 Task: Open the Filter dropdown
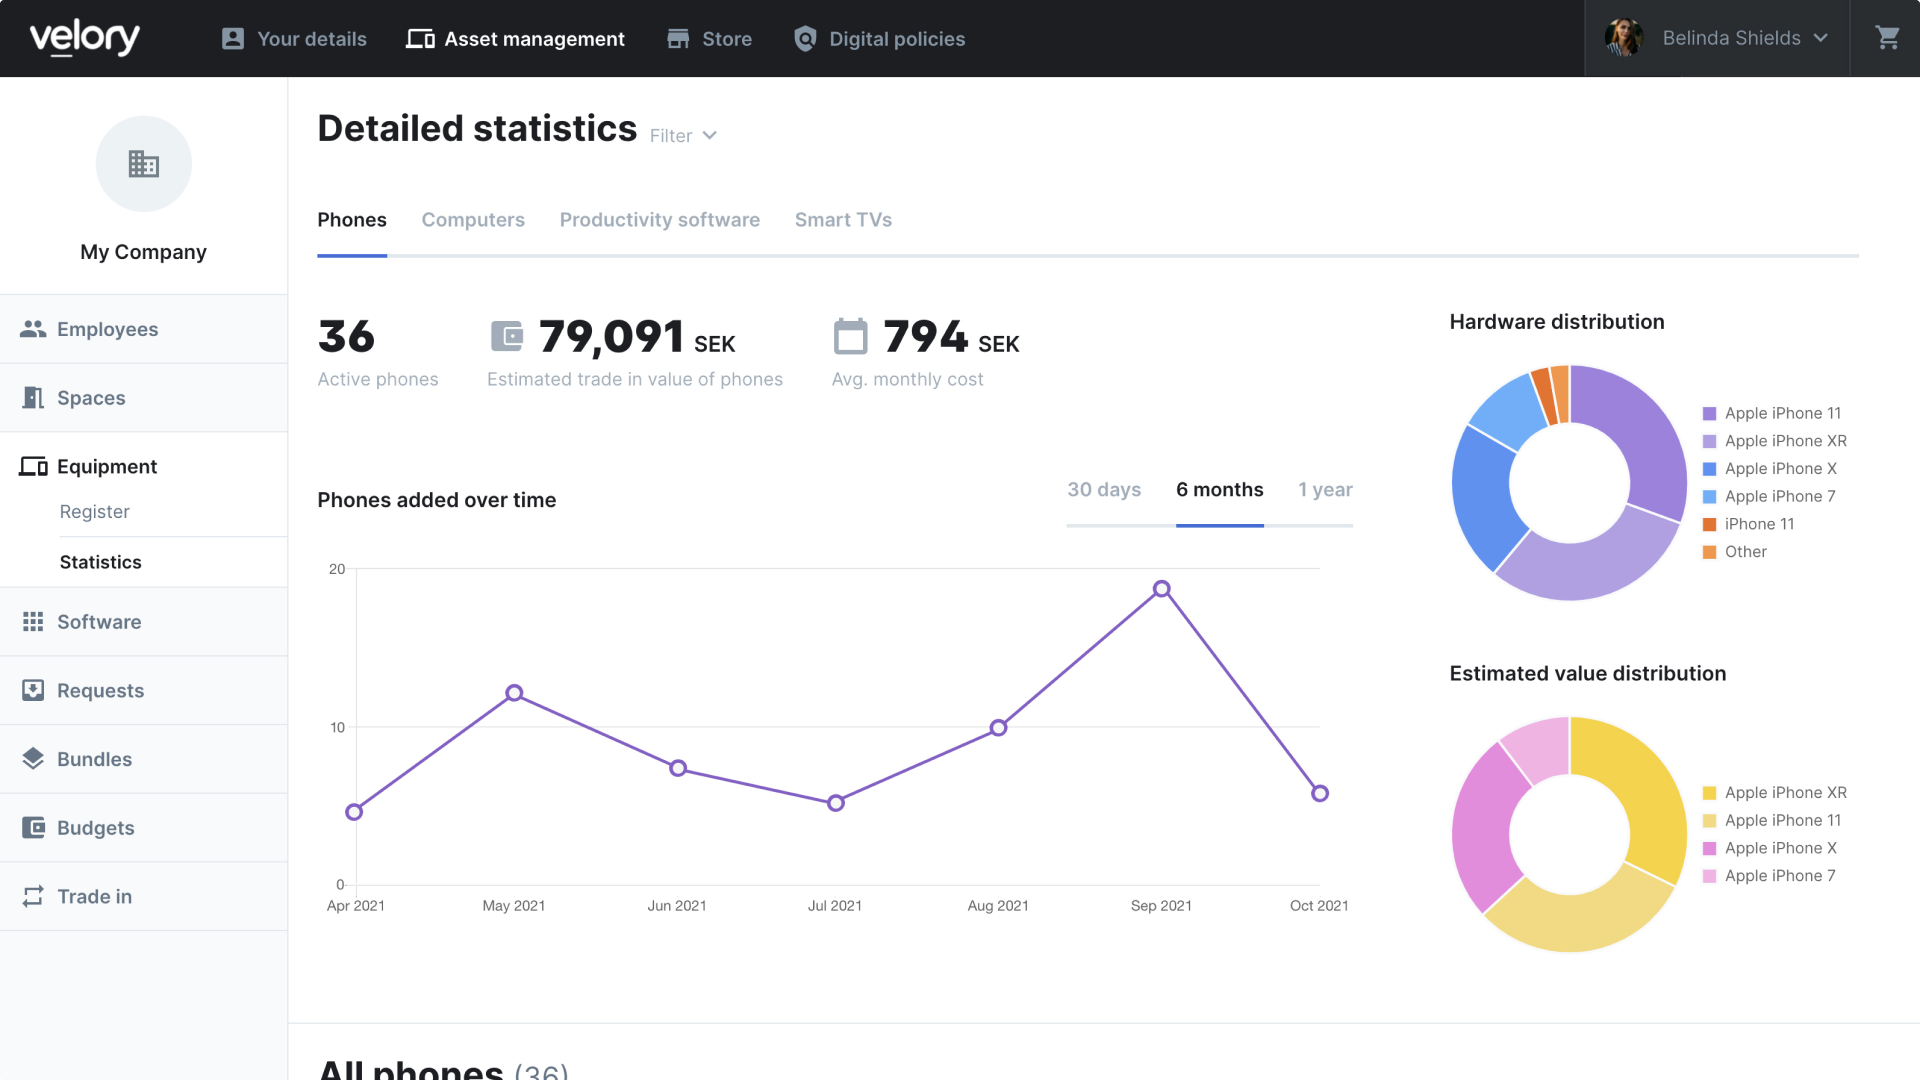[683, 135]
